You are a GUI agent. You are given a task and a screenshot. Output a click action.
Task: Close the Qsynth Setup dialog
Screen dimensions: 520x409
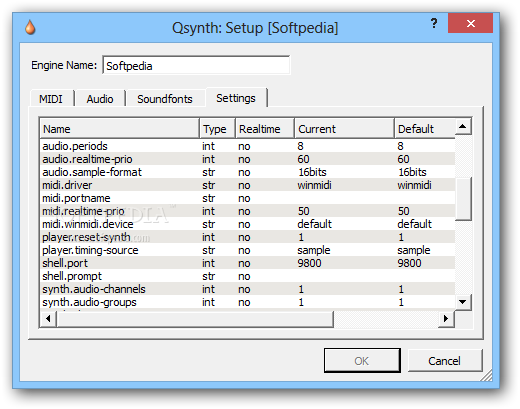[x=470, y=23]
